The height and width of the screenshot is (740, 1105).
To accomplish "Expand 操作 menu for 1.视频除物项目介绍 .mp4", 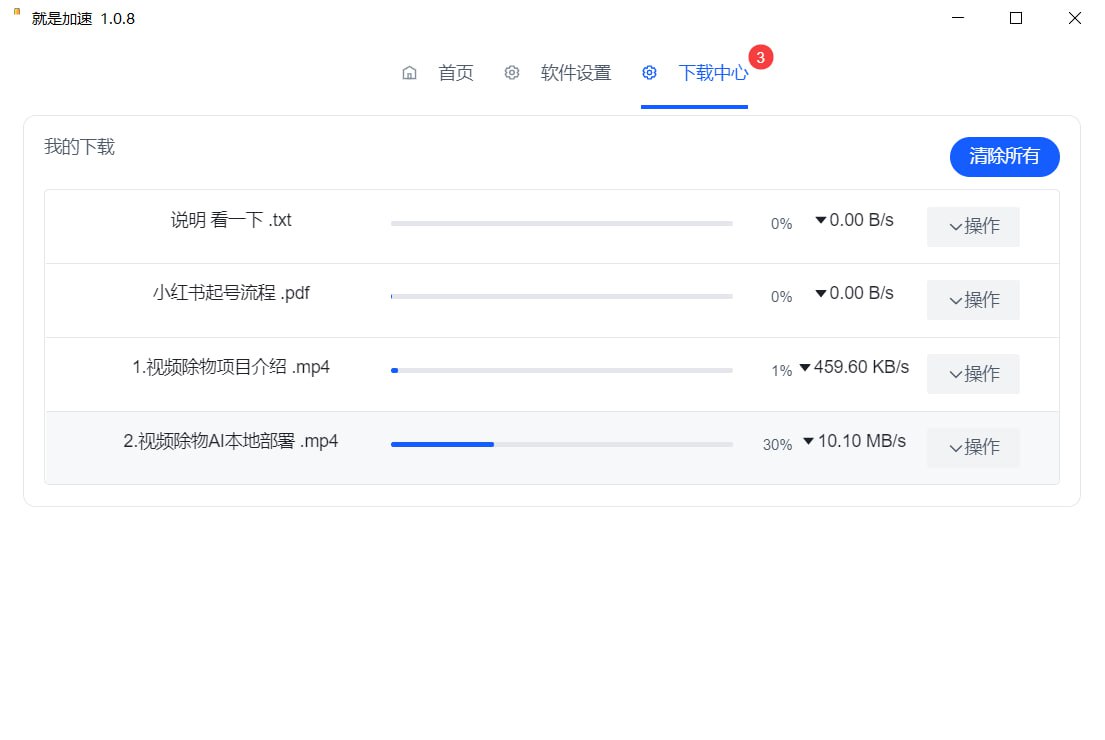I will point(973,374).
